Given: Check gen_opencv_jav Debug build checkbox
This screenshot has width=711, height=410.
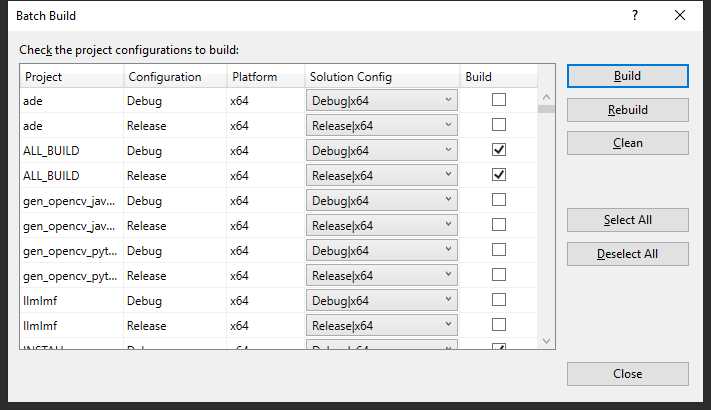Looking at the screenshot, I should click(499, 200).
